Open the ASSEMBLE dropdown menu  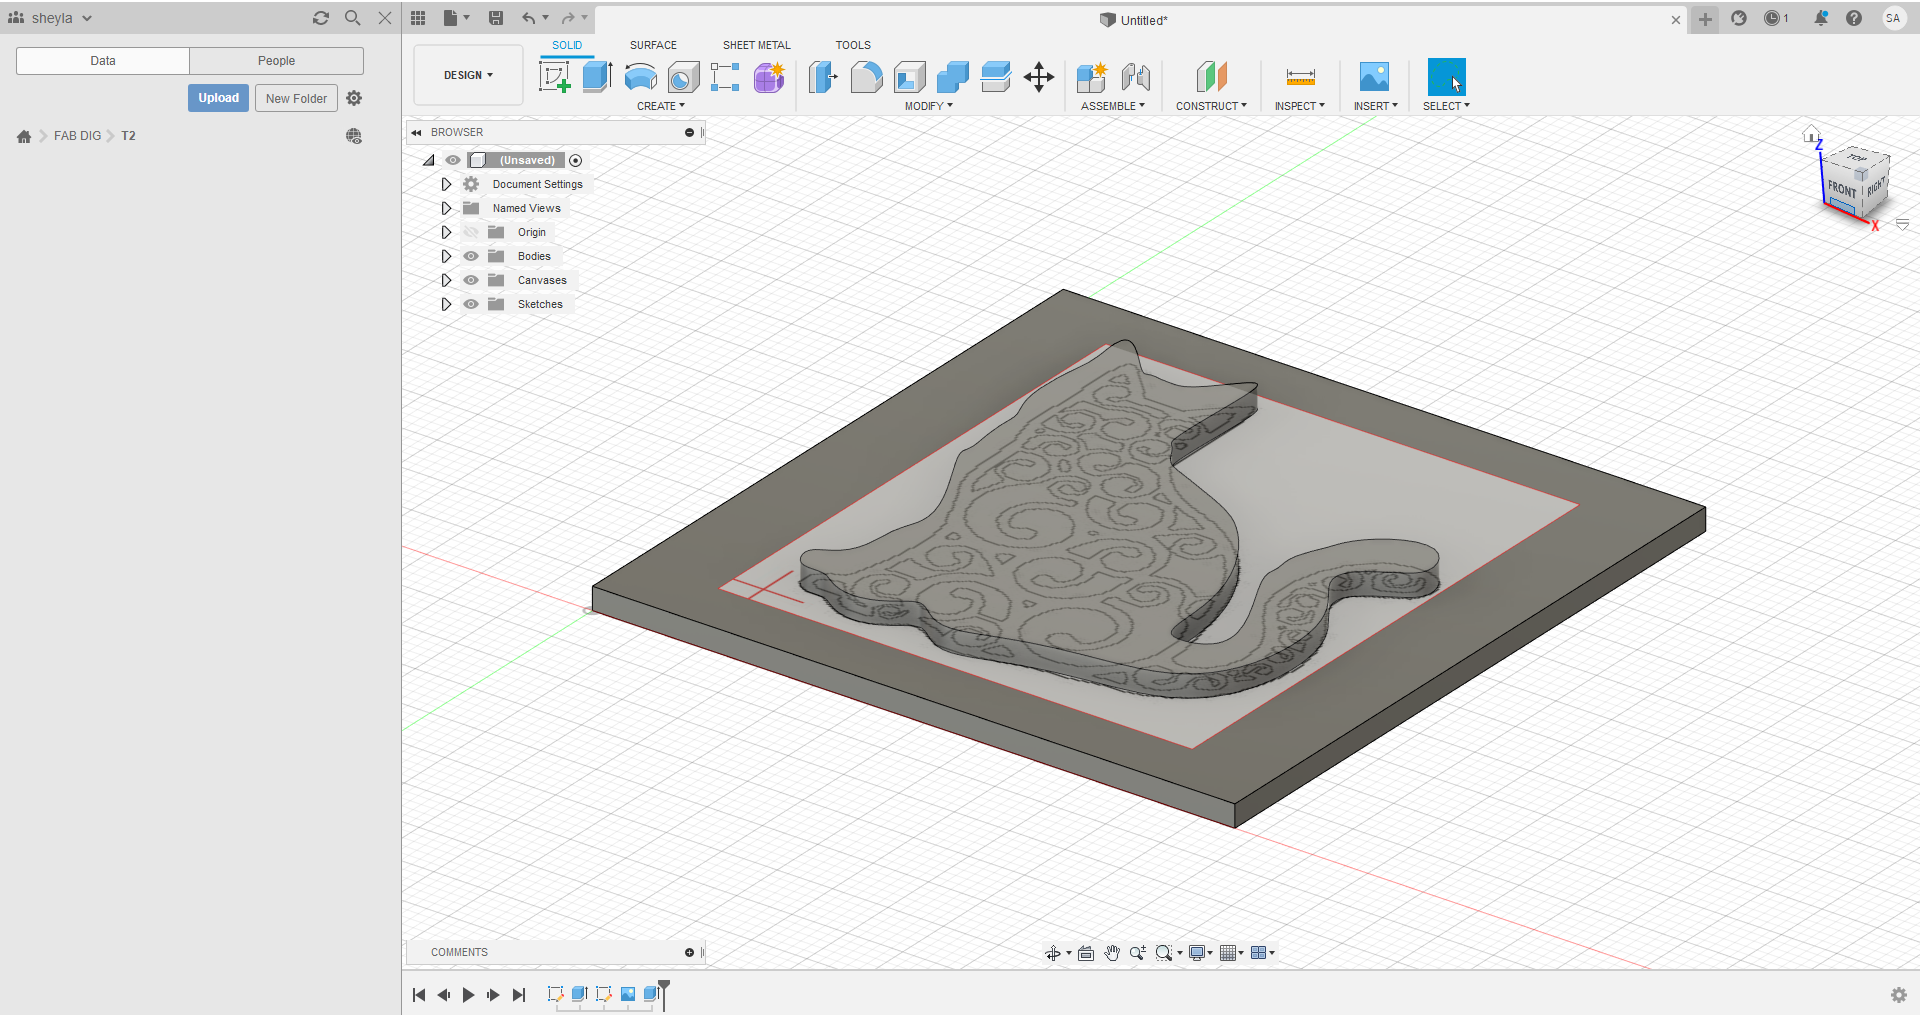[1113, 106]
